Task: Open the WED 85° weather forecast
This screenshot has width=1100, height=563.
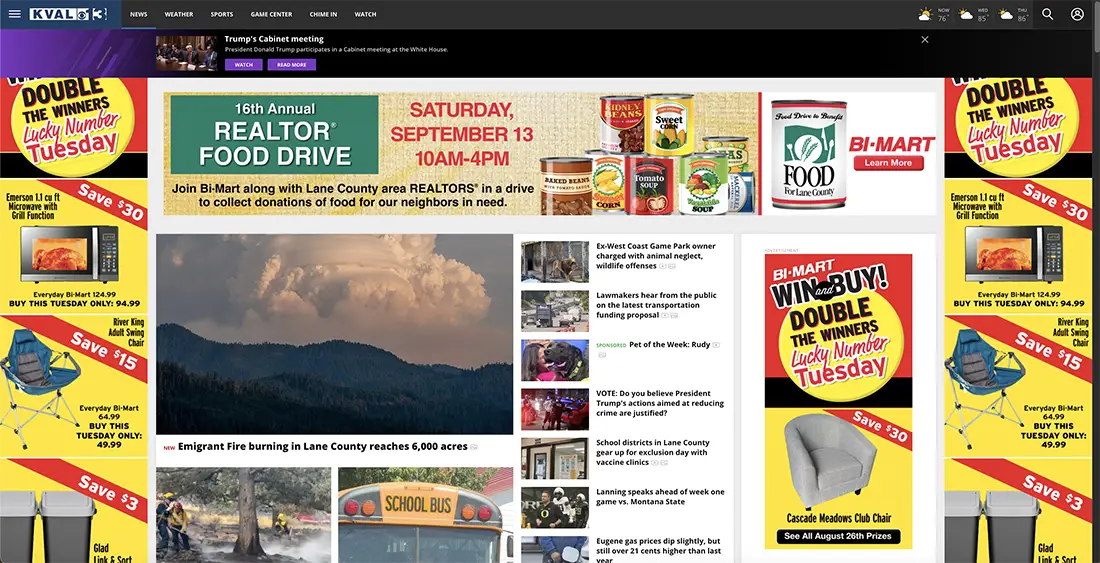Action: coord(974,14)
